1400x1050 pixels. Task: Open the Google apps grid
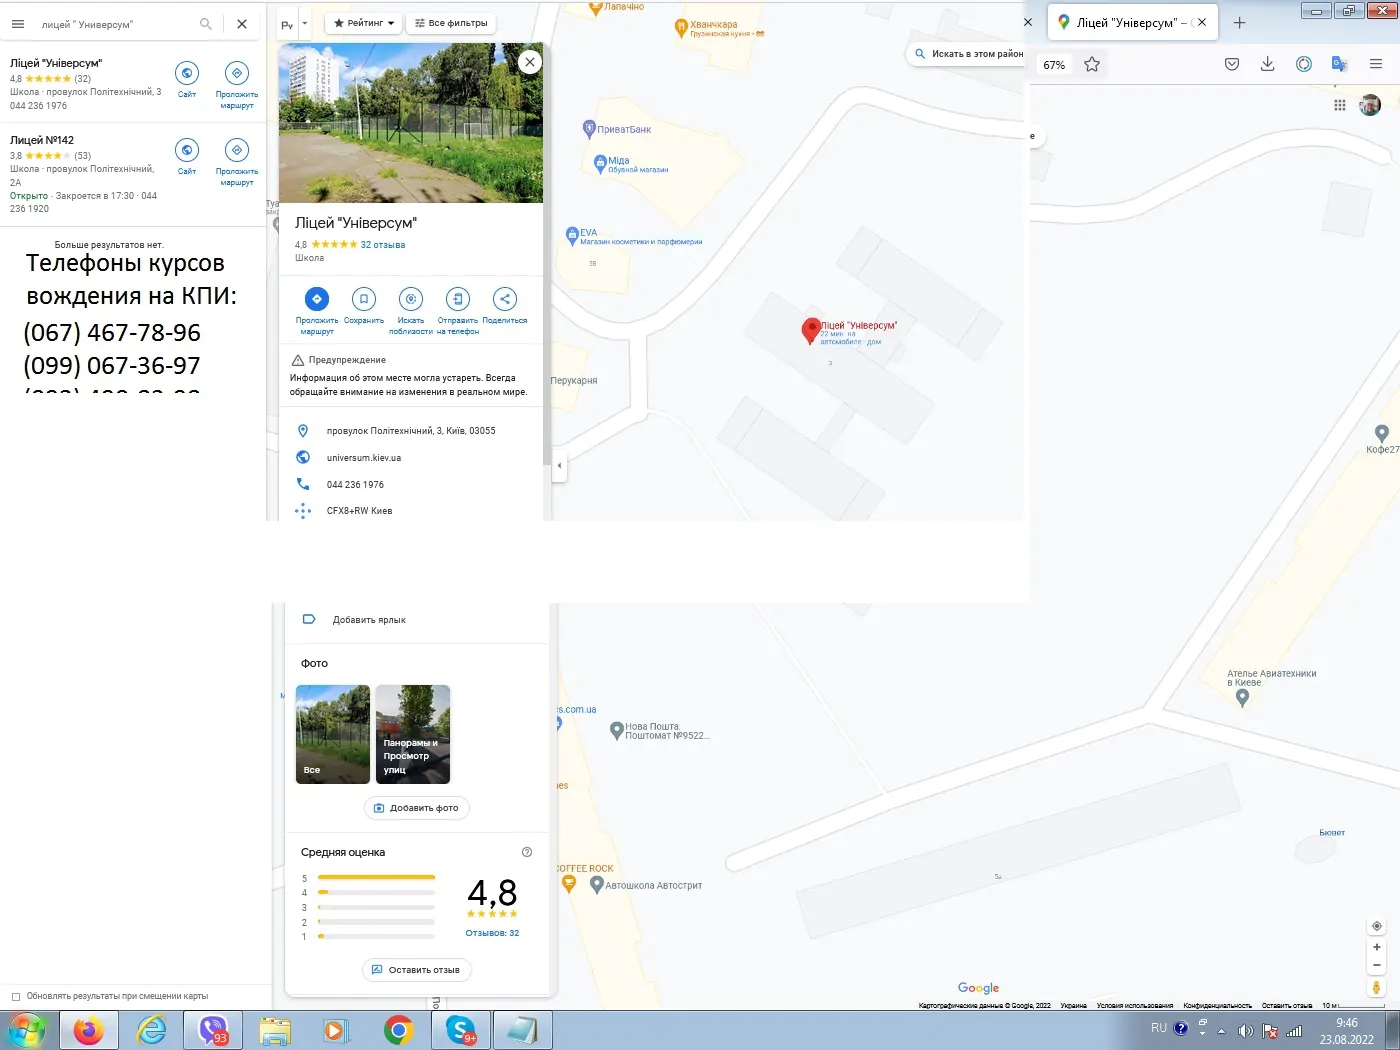coord(1340,105)
